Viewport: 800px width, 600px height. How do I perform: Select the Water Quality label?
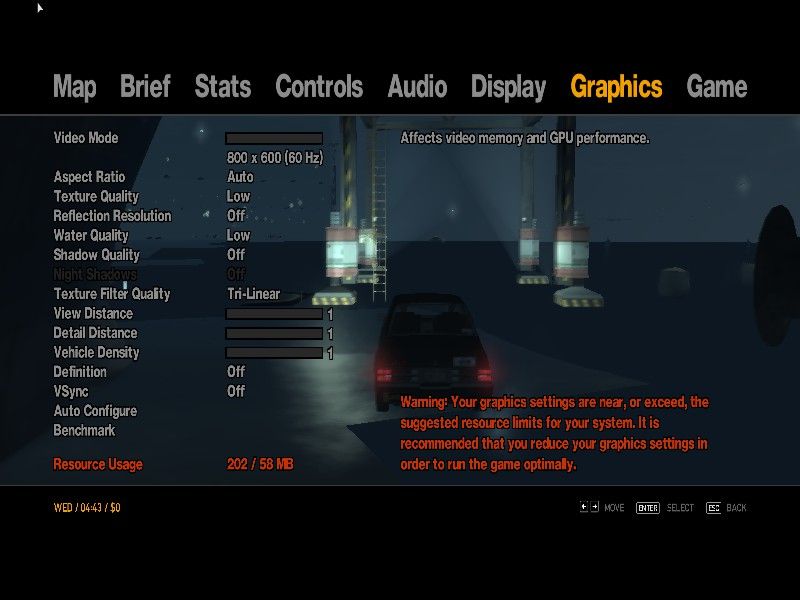(91, 236)
